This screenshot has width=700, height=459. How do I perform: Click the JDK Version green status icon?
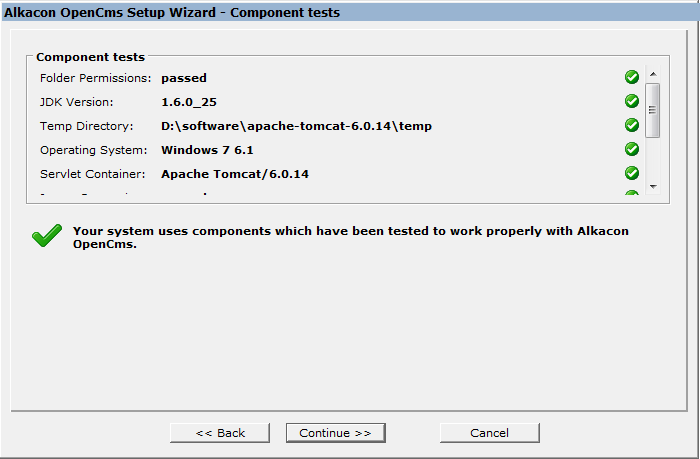coord(632,101)
